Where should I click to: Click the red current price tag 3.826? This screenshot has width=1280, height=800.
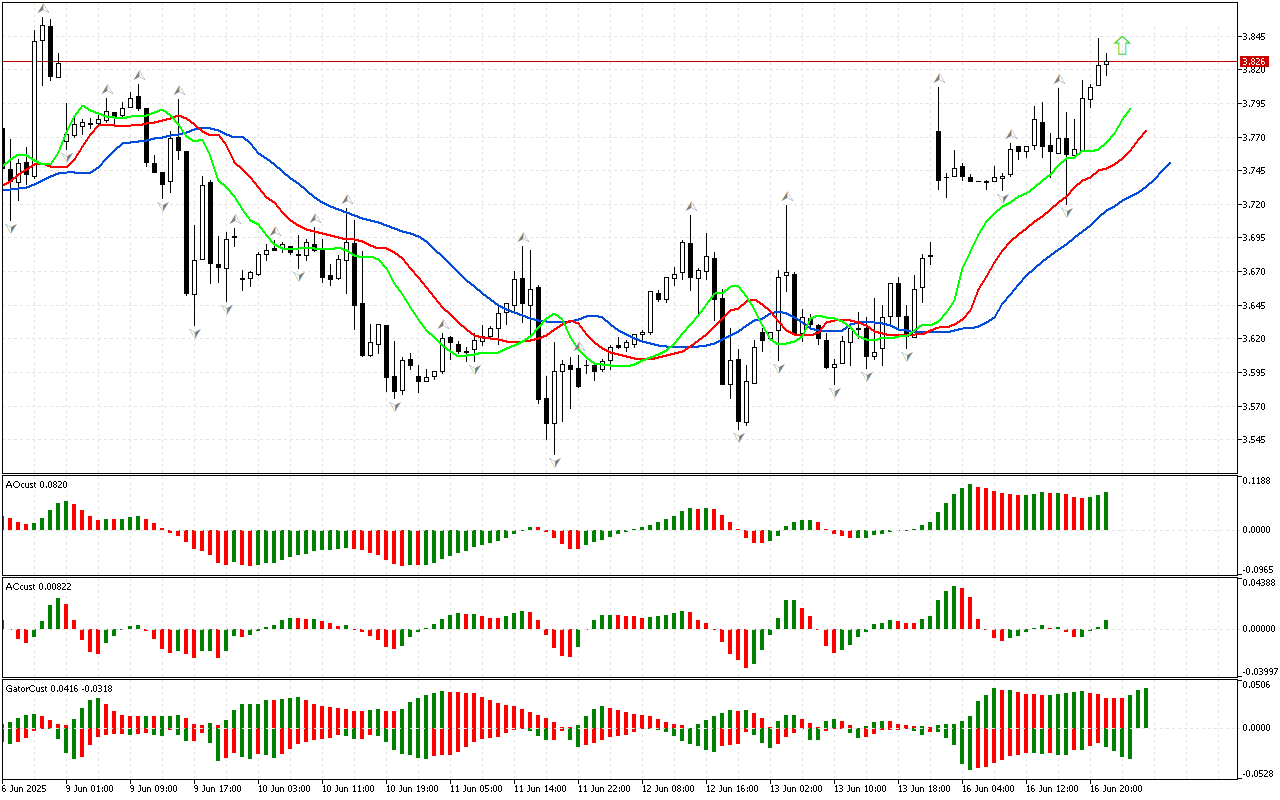click(1254, 61)
